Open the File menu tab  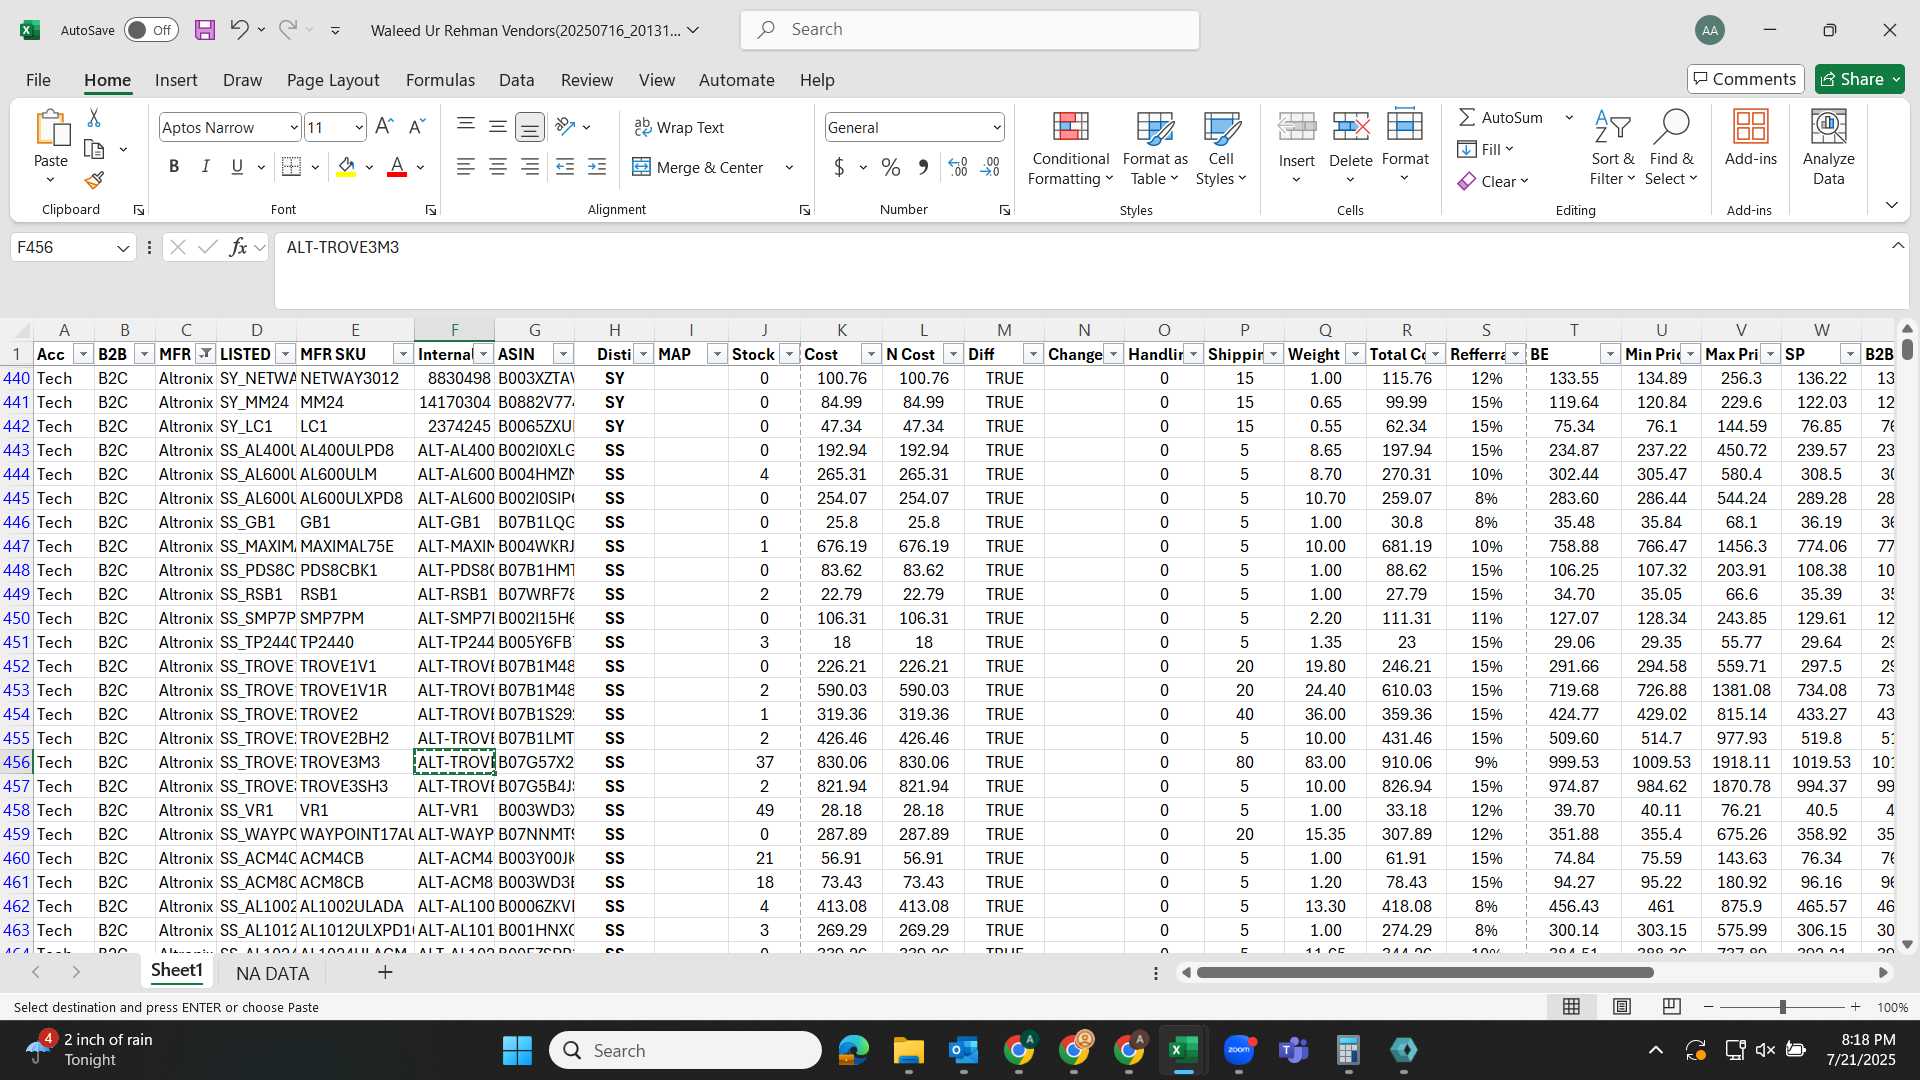tap(38, 80)
